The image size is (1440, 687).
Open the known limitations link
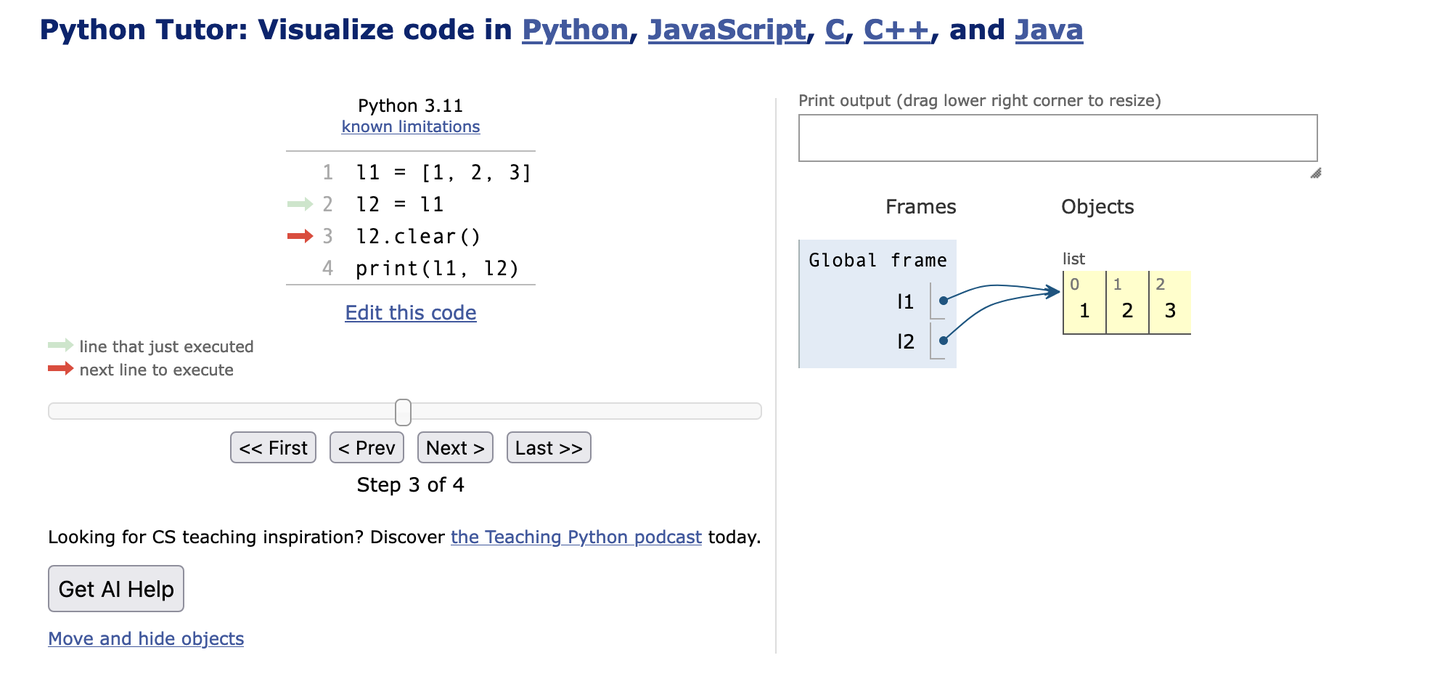[x=410, y=127]
